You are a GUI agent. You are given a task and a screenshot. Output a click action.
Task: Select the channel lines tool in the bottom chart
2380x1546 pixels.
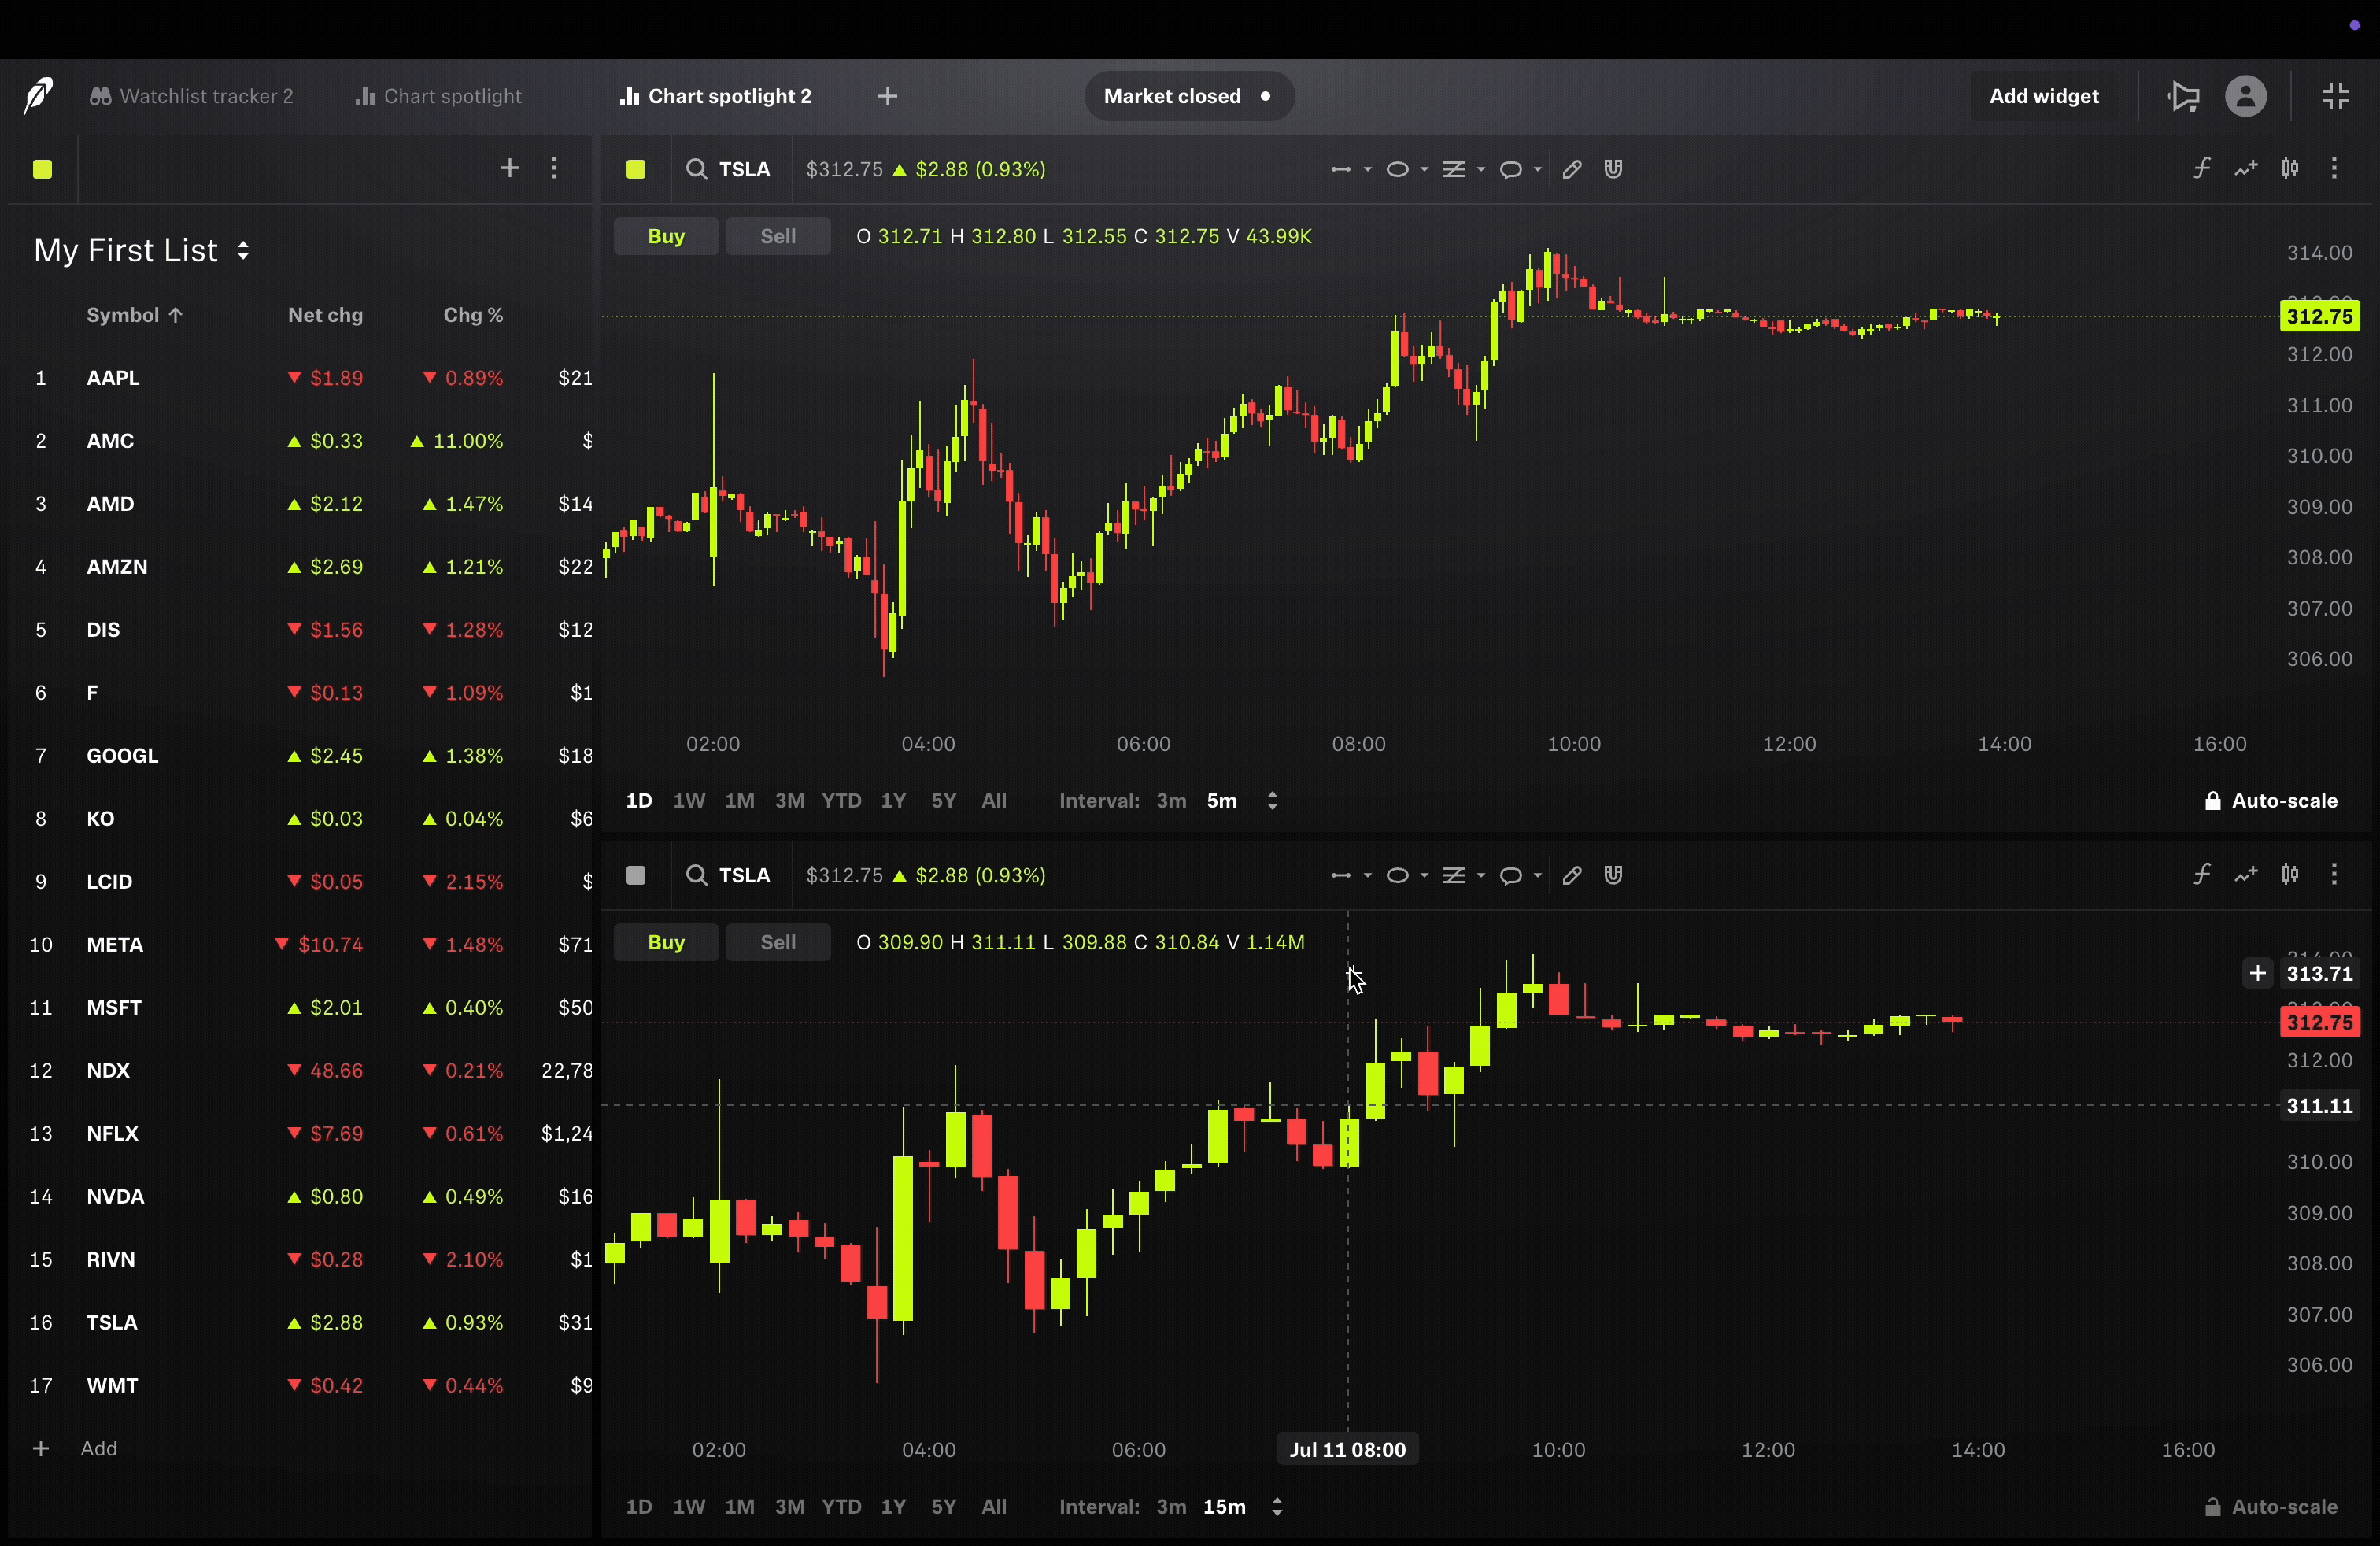point(1454,875)
